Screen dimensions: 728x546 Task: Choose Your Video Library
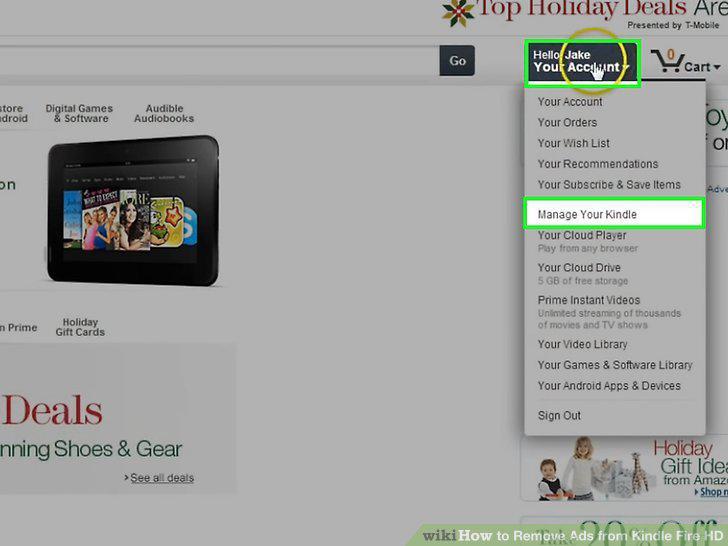(x=582, y=344)
